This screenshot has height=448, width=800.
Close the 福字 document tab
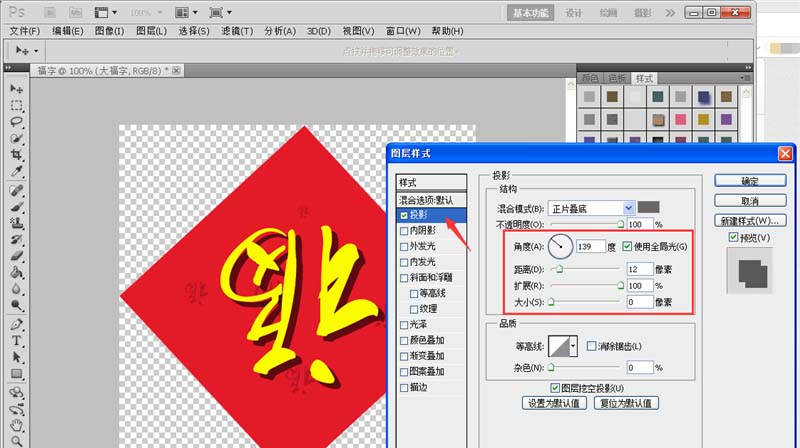pos(176,70)
